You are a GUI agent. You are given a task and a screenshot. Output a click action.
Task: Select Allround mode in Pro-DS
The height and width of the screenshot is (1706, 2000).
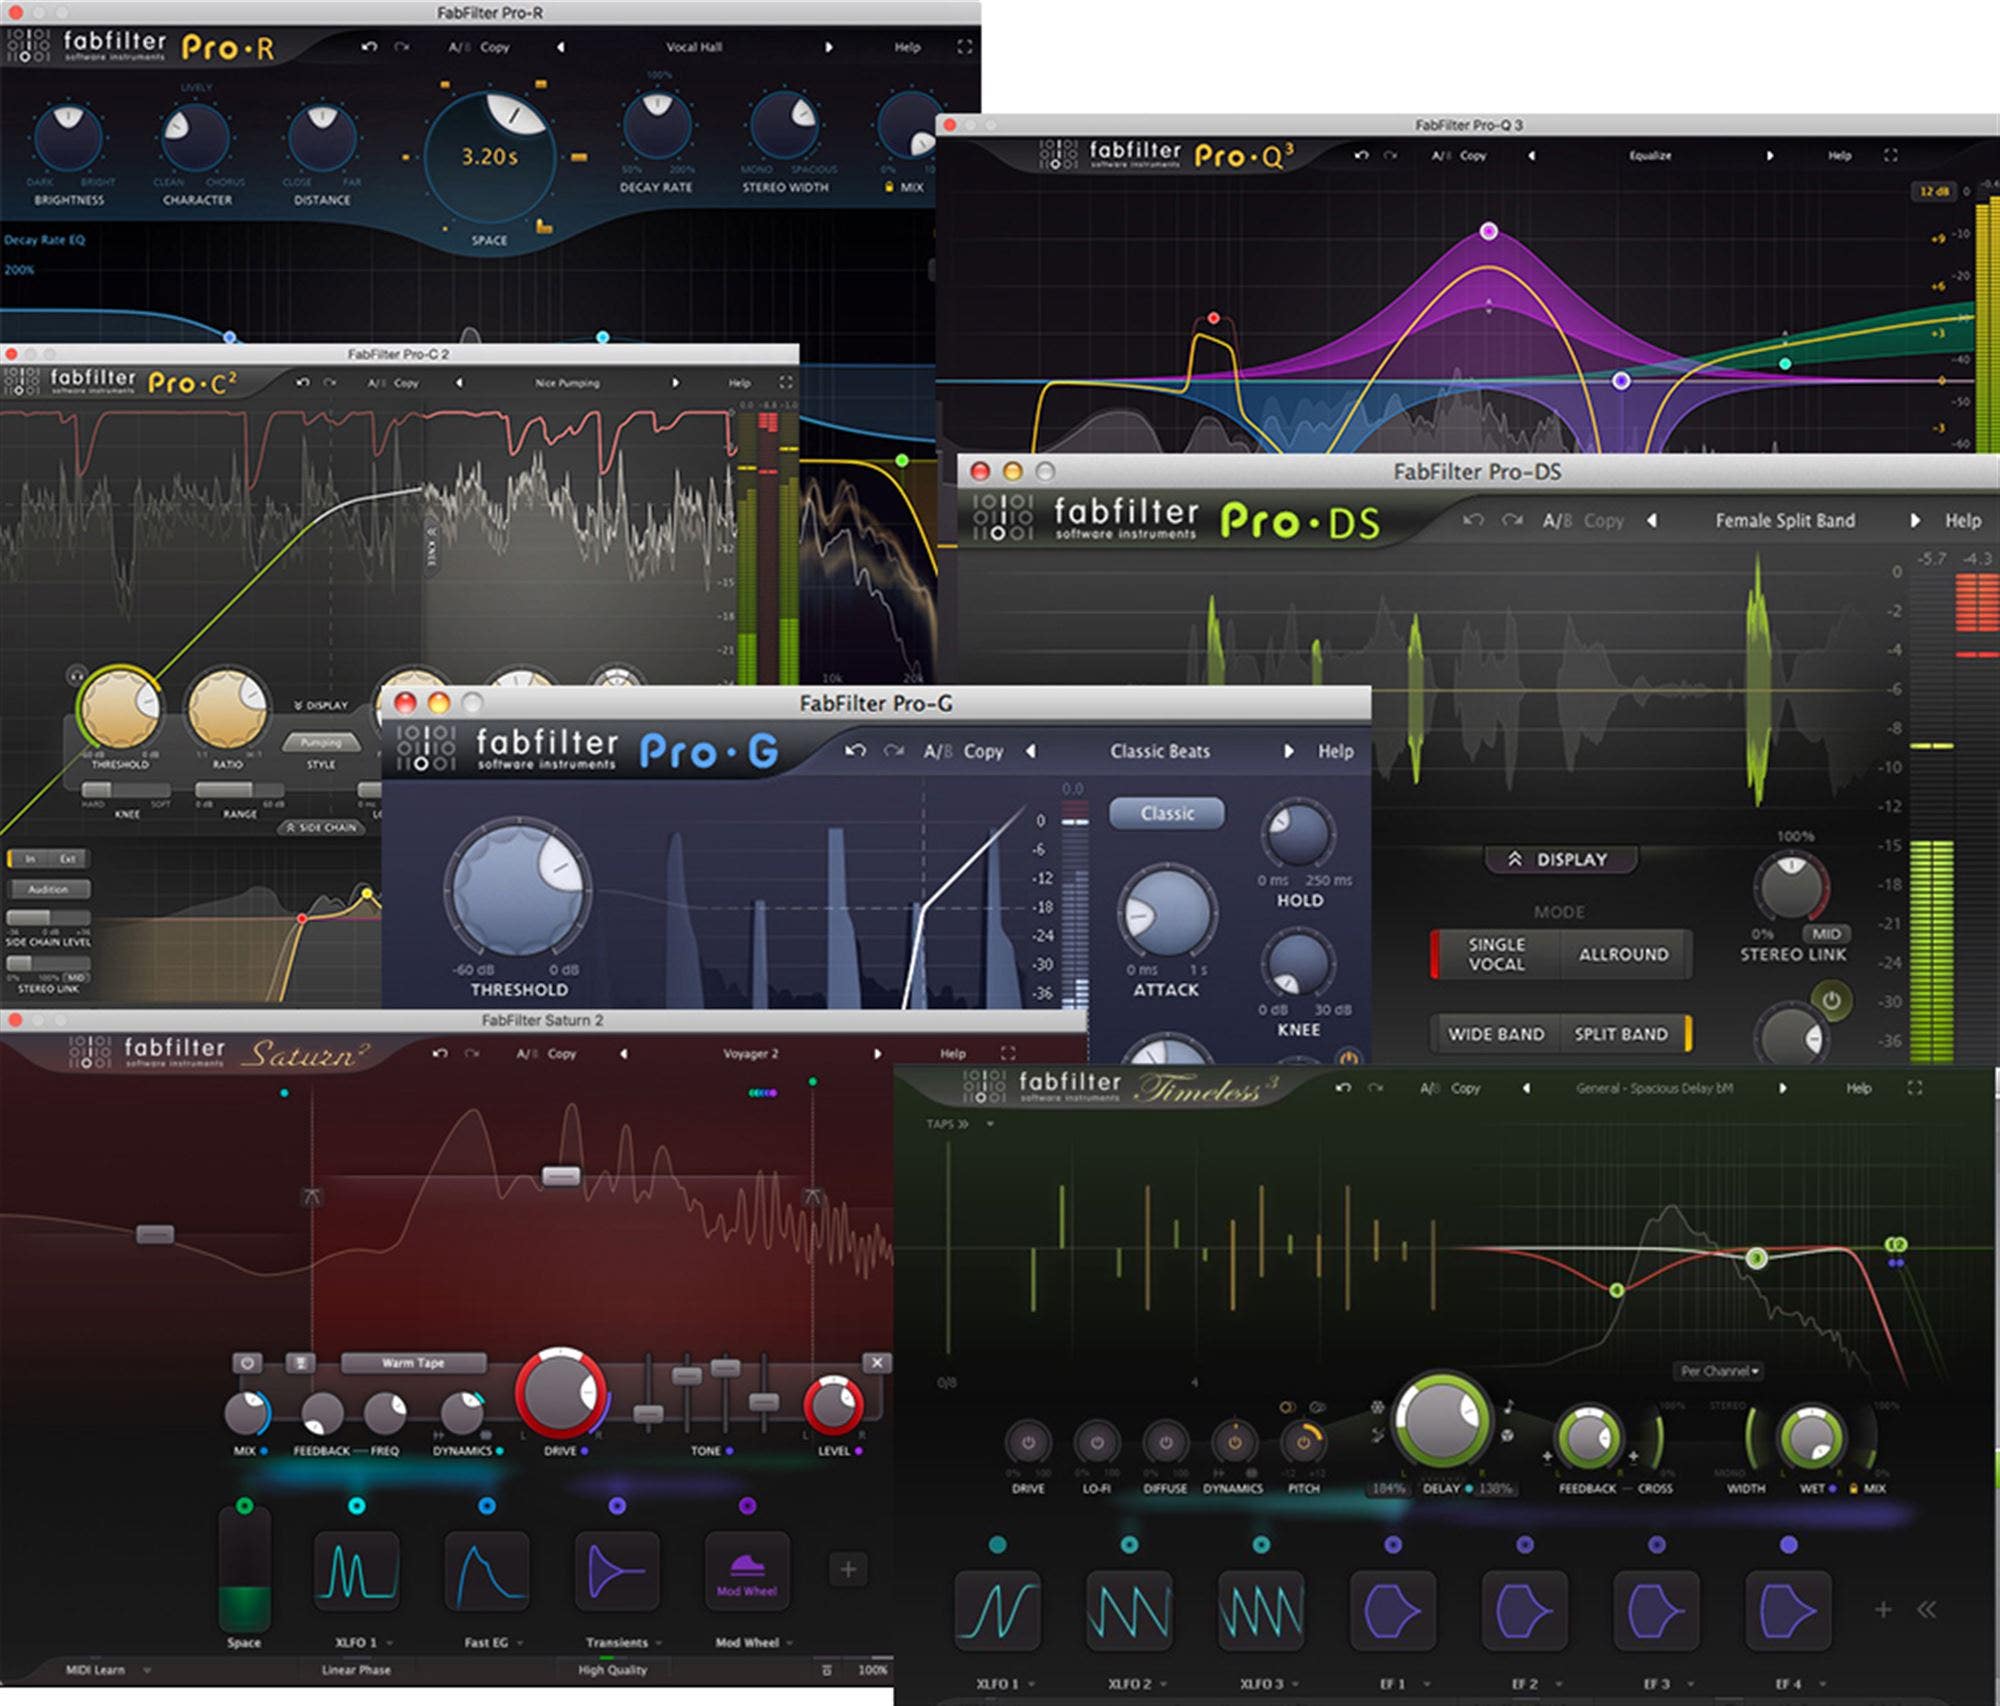pos(1624,954)
